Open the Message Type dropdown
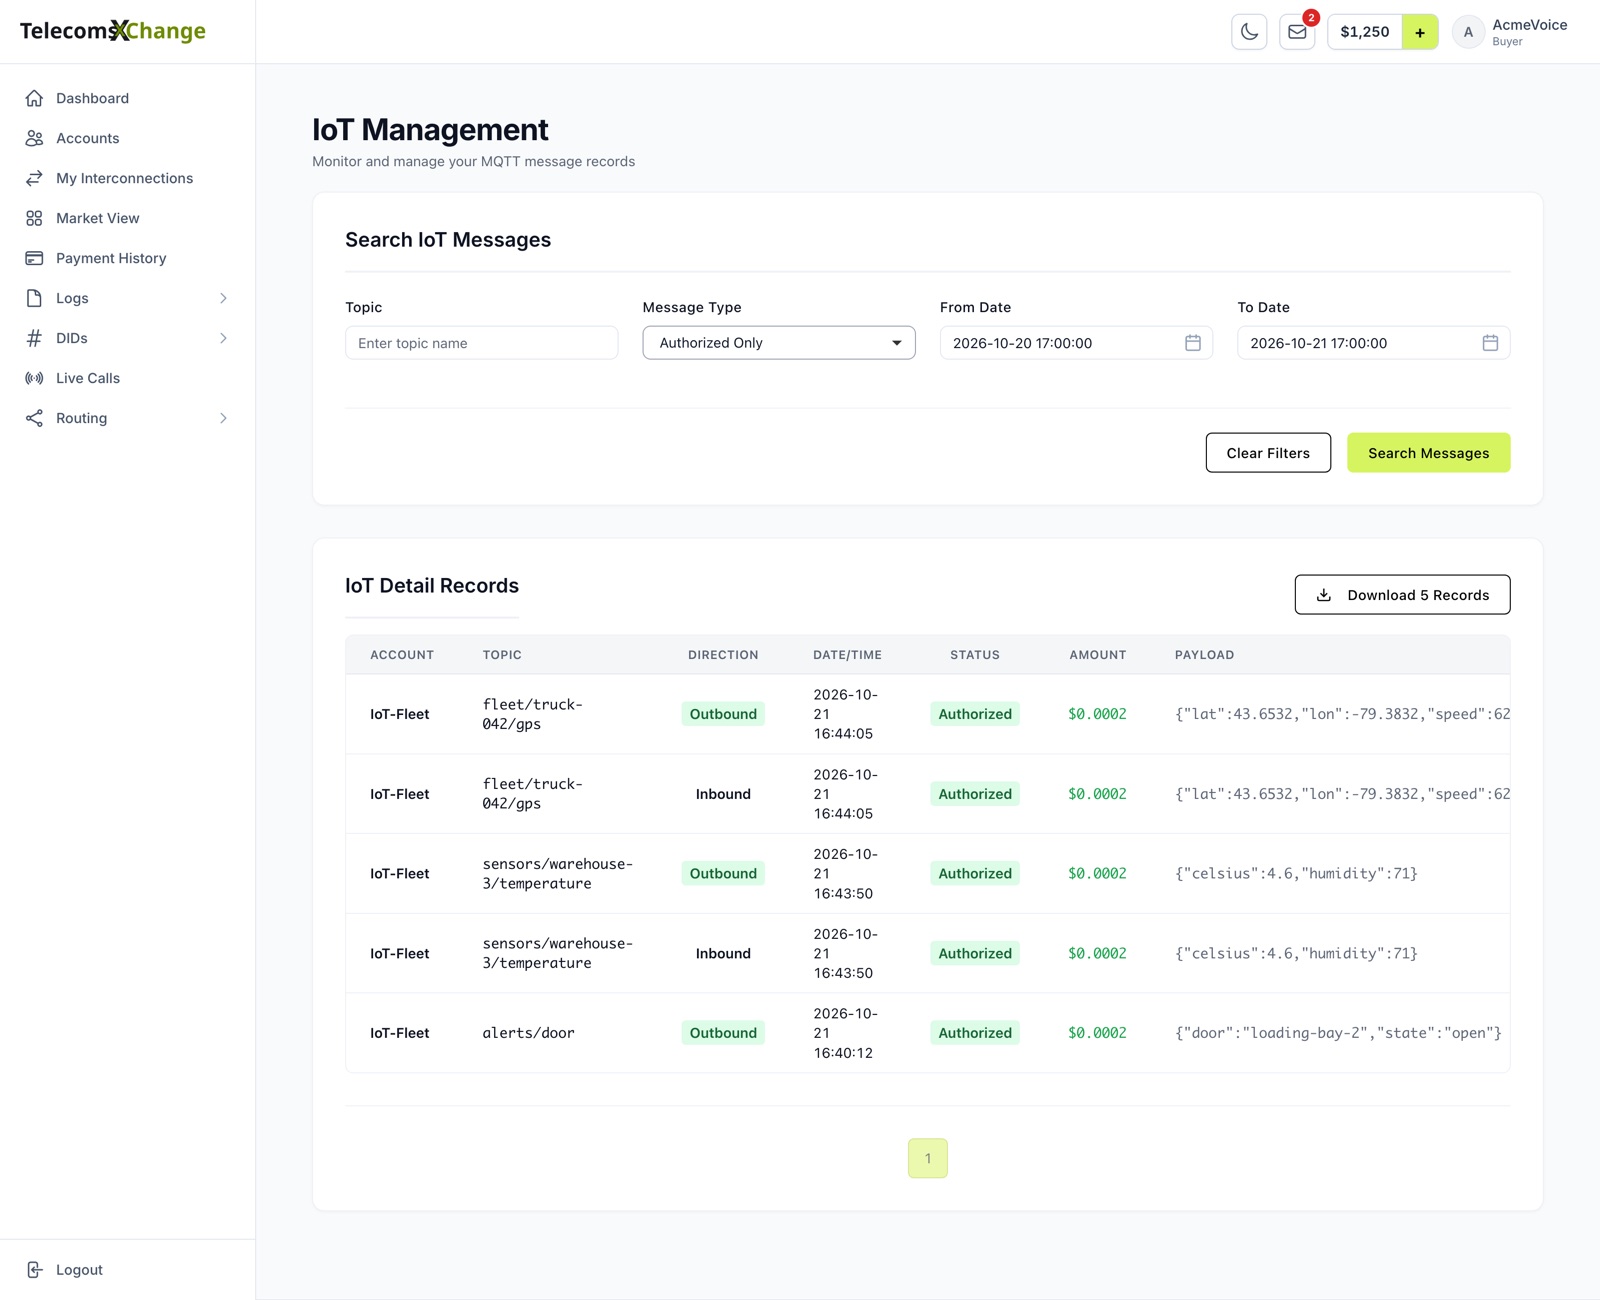 tap(779, 343)
